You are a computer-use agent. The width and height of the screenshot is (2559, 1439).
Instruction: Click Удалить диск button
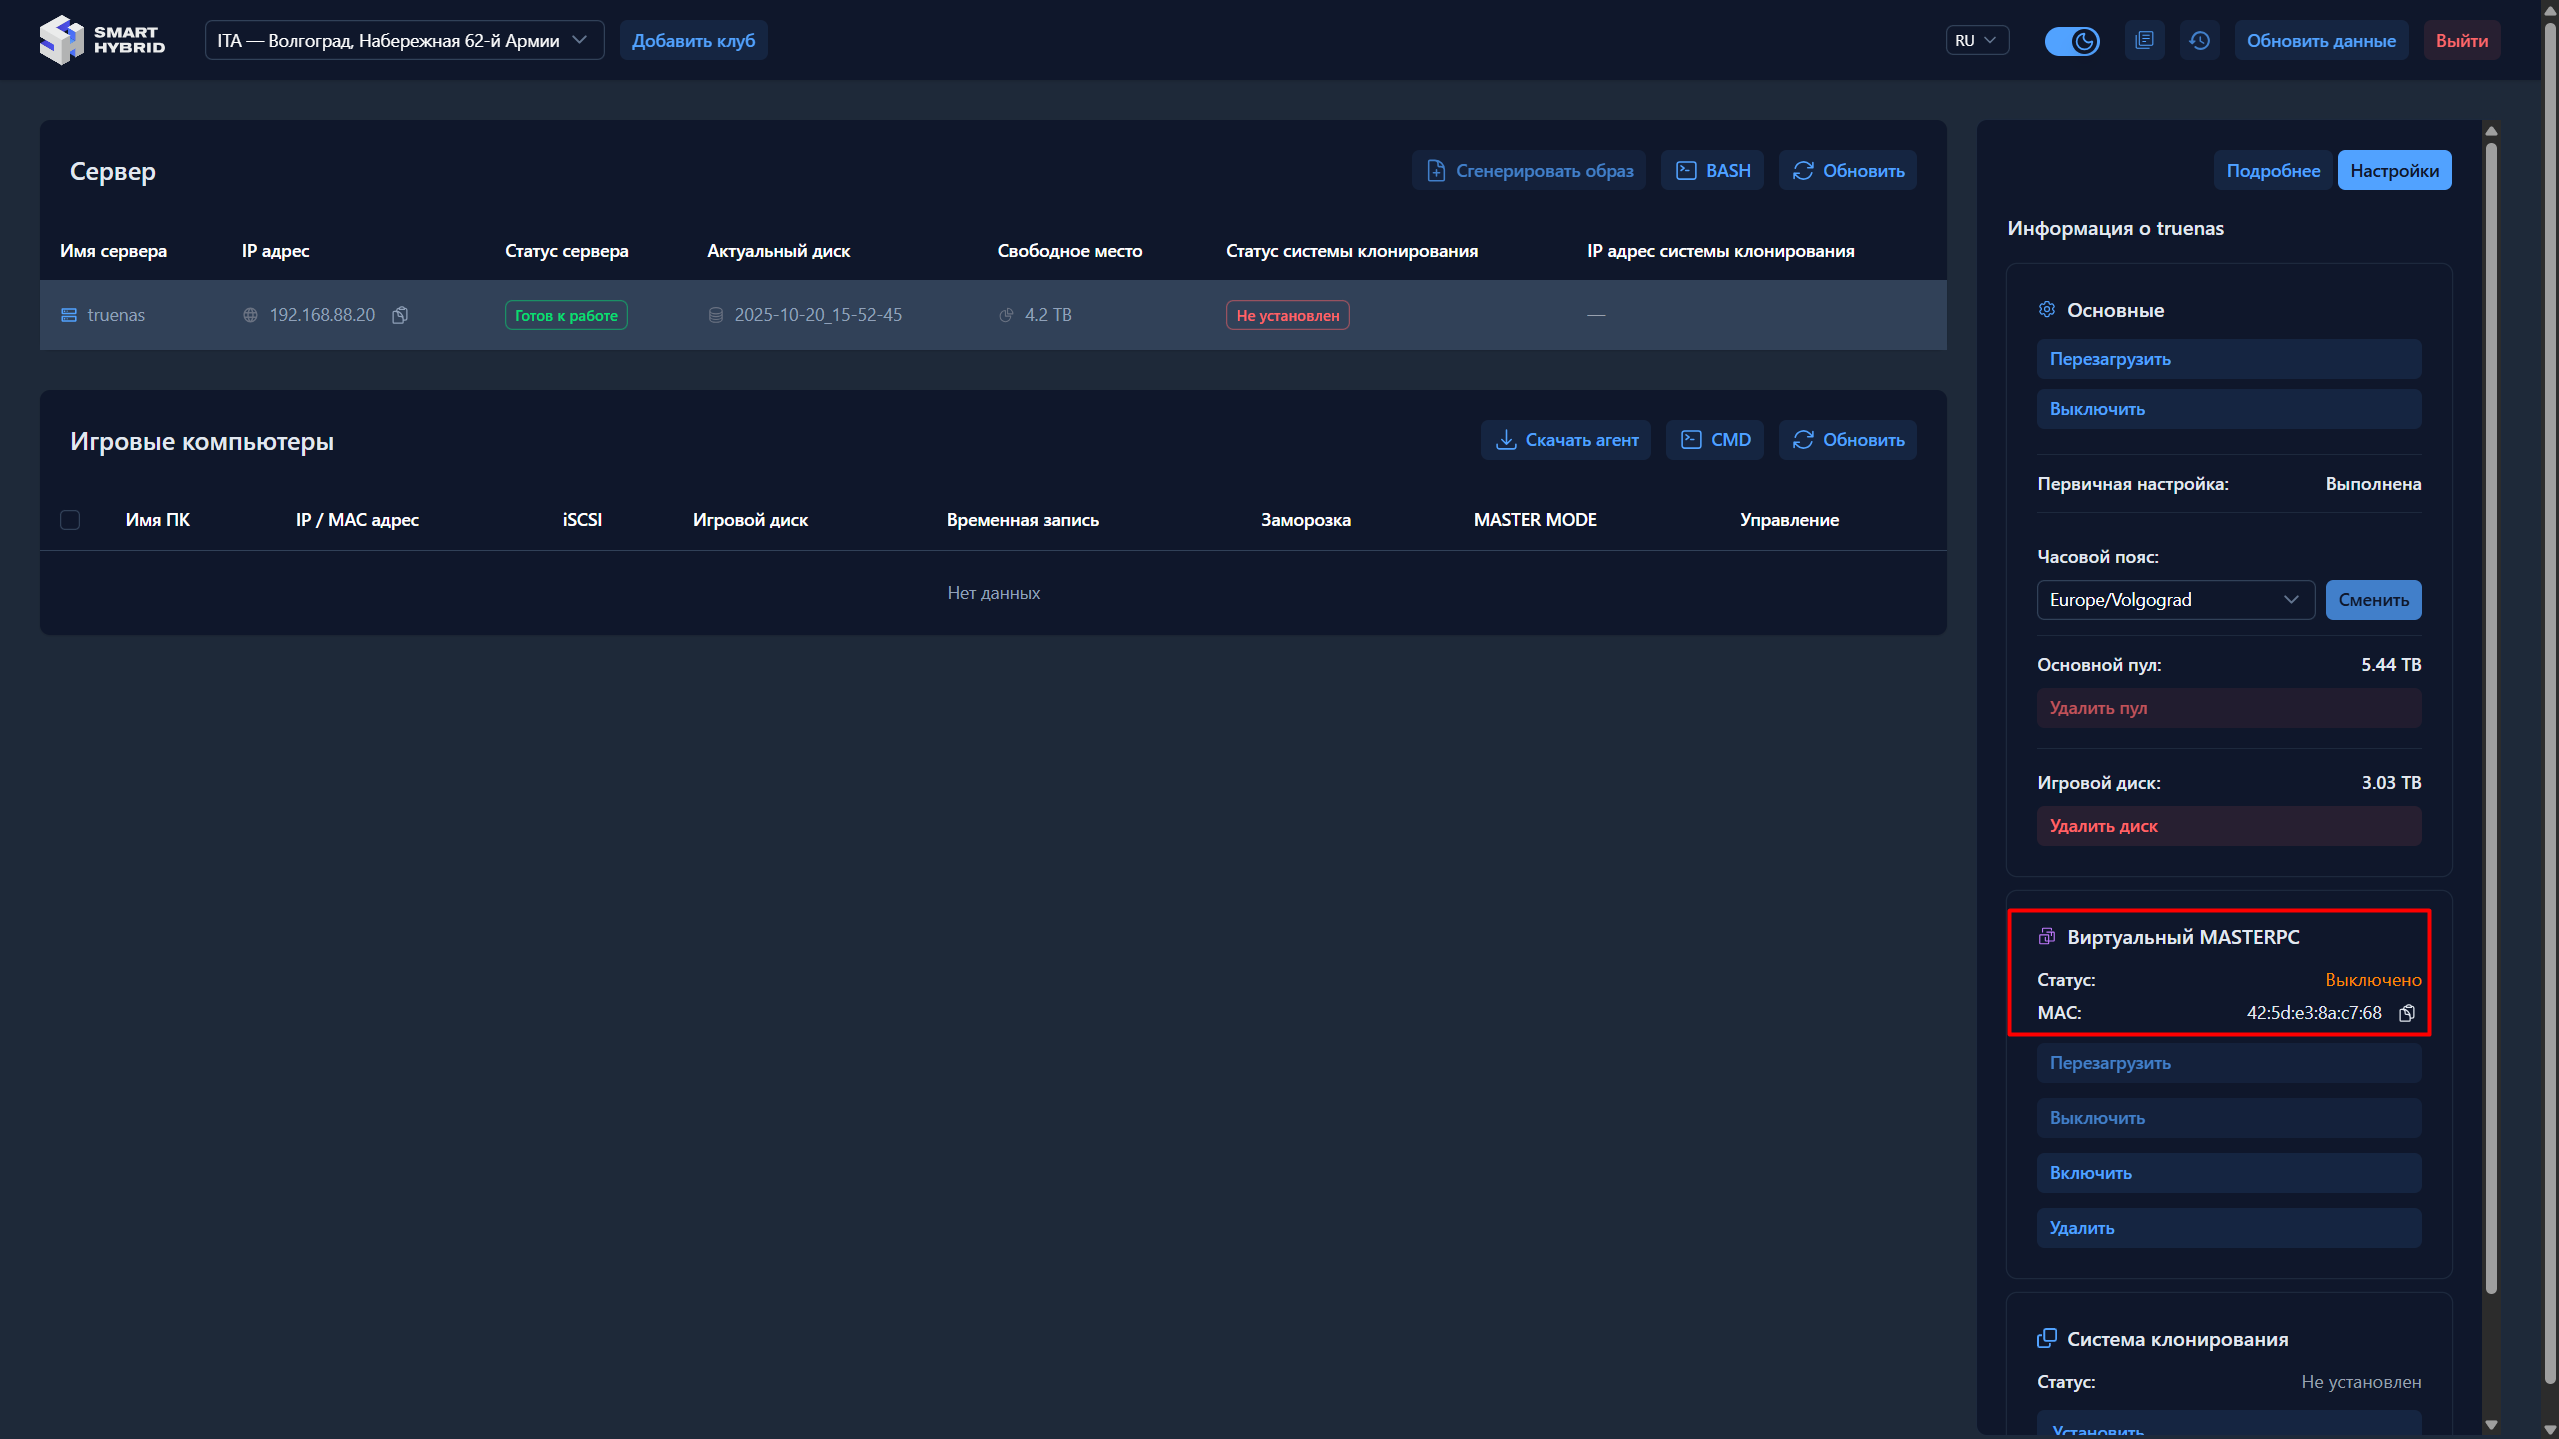click(2228, 826)
